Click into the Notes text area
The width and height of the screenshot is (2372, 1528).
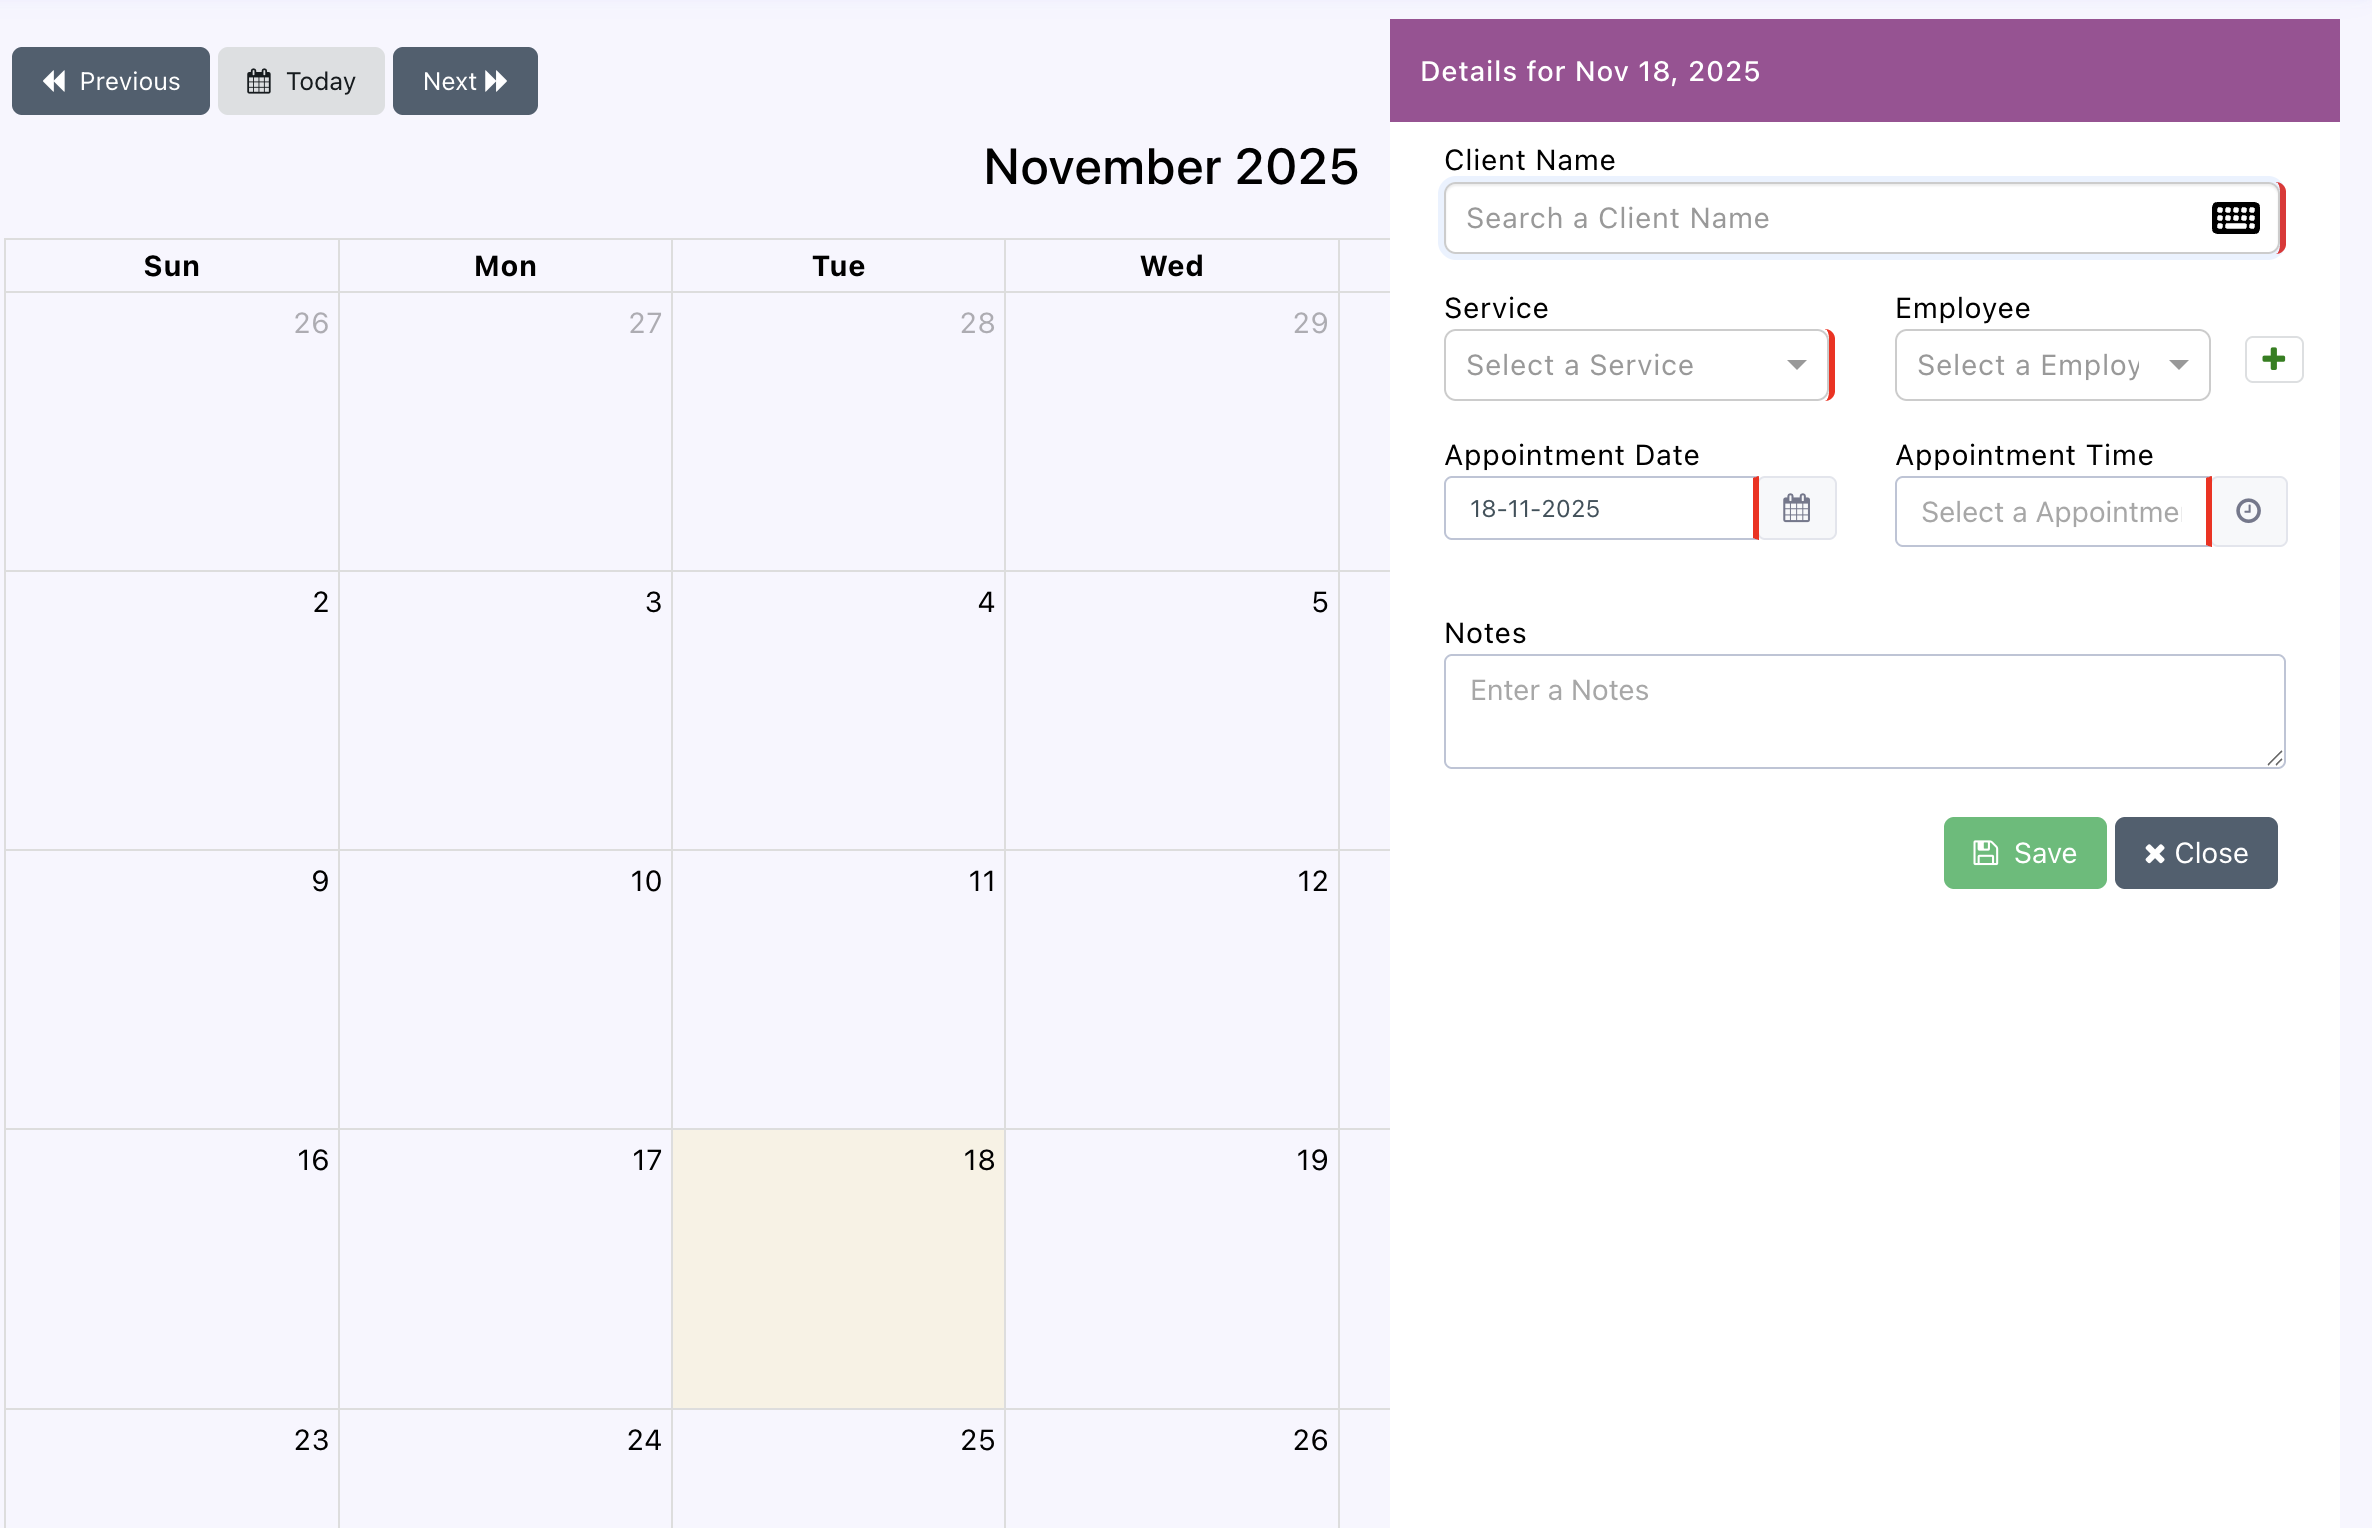[1863, 711]
